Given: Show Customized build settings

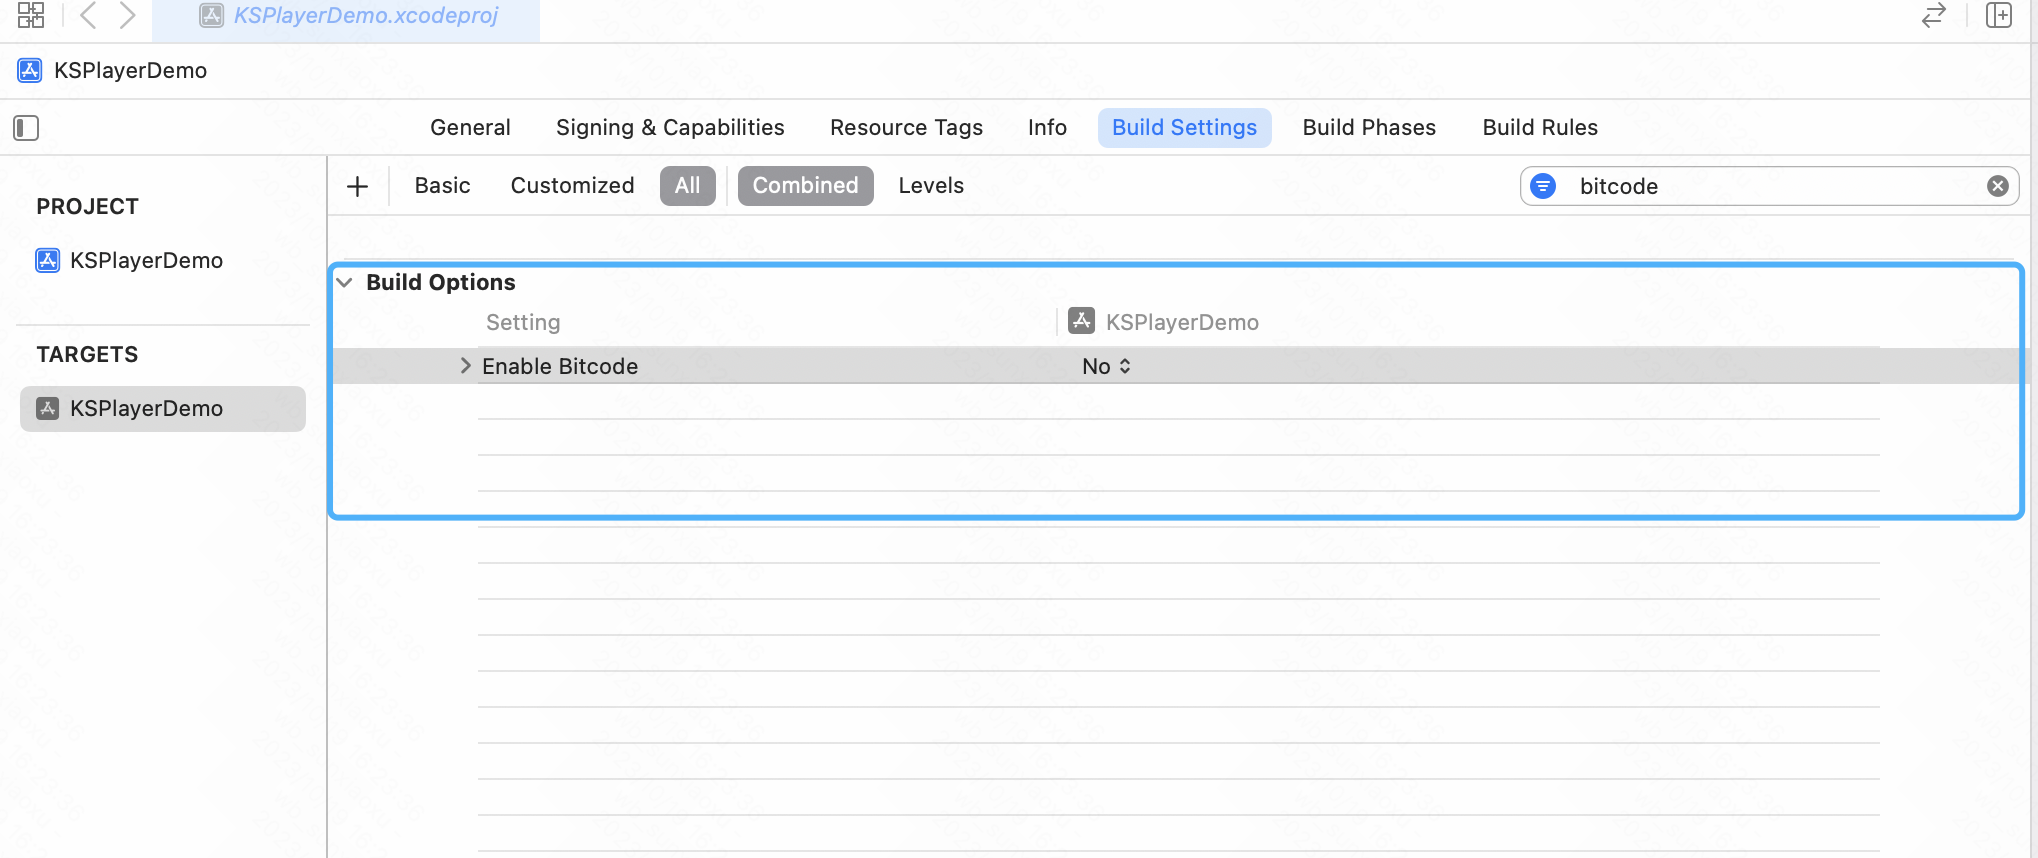Looking at the screenshot, I should click(572, 186).
